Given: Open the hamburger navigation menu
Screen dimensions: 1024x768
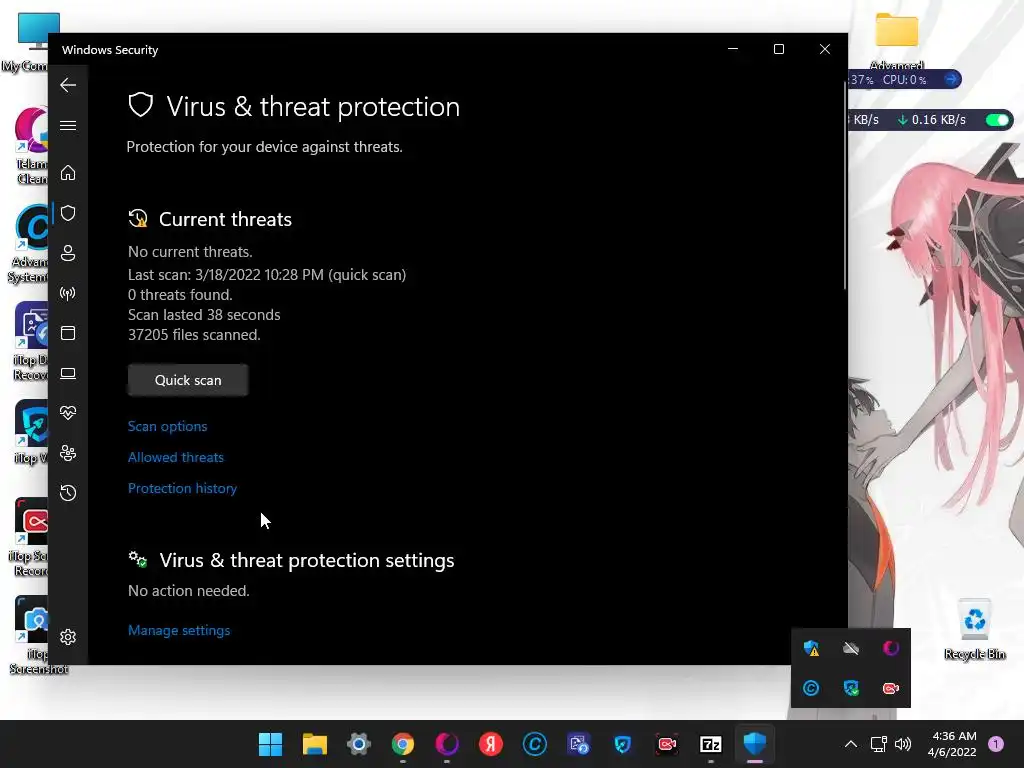Looking at the screenshot, I should [68, 125].
